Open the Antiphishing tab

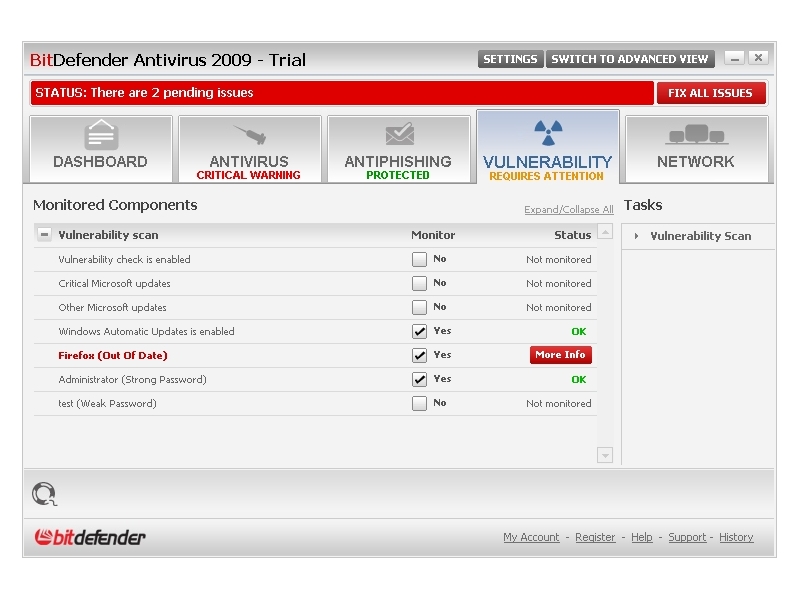pyautogui.click(x=398, y=148)
